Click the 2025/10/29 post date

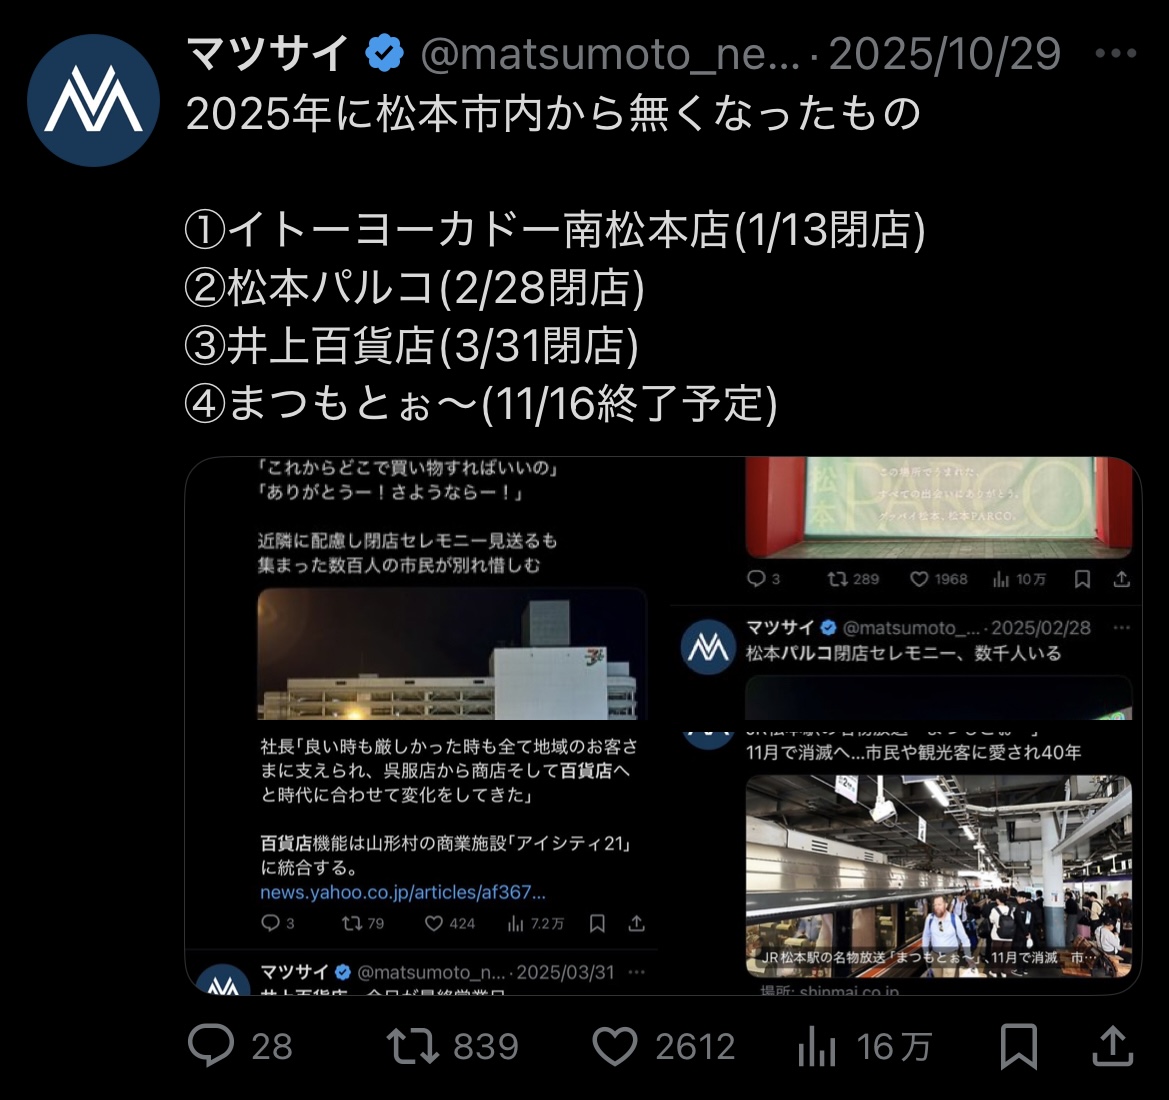pyautogui.click(x=945, y=54)
